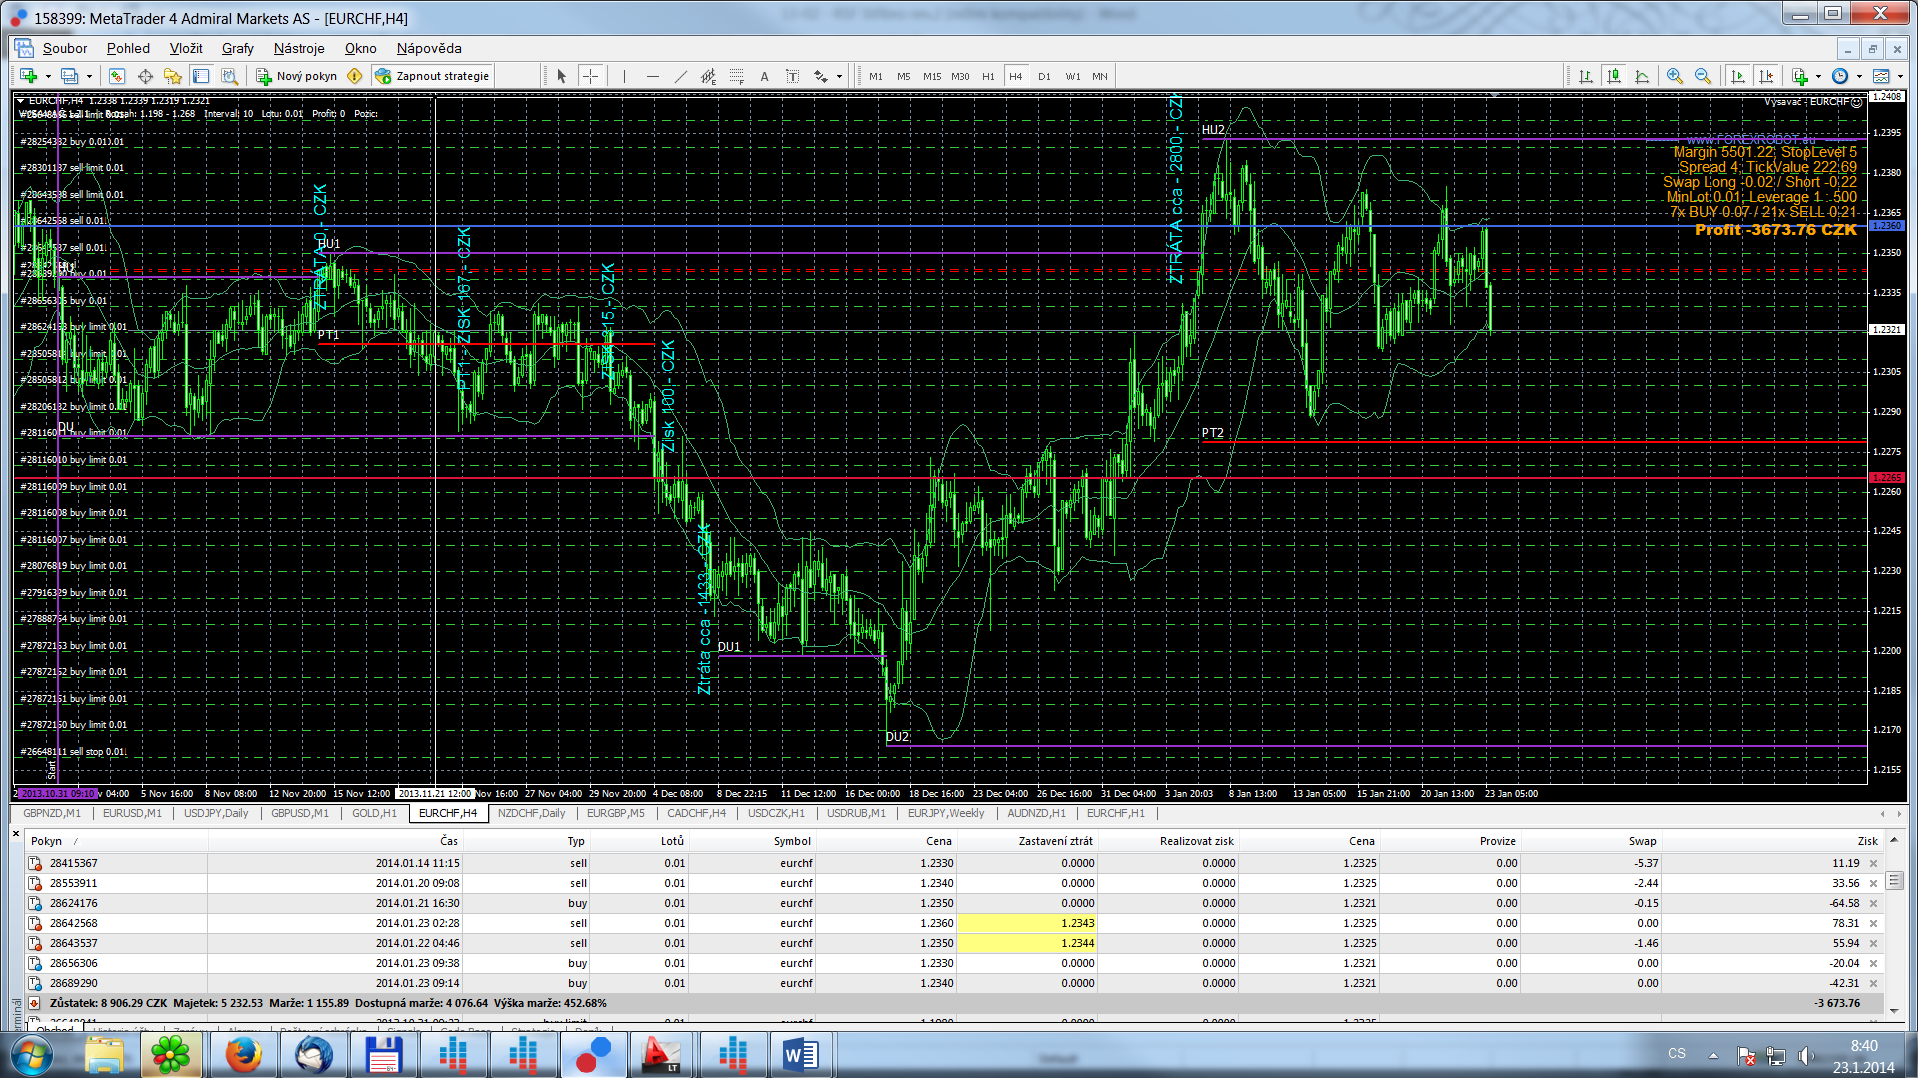
Task: Open the Pohled menu
Action: click(x=128, y=48)
